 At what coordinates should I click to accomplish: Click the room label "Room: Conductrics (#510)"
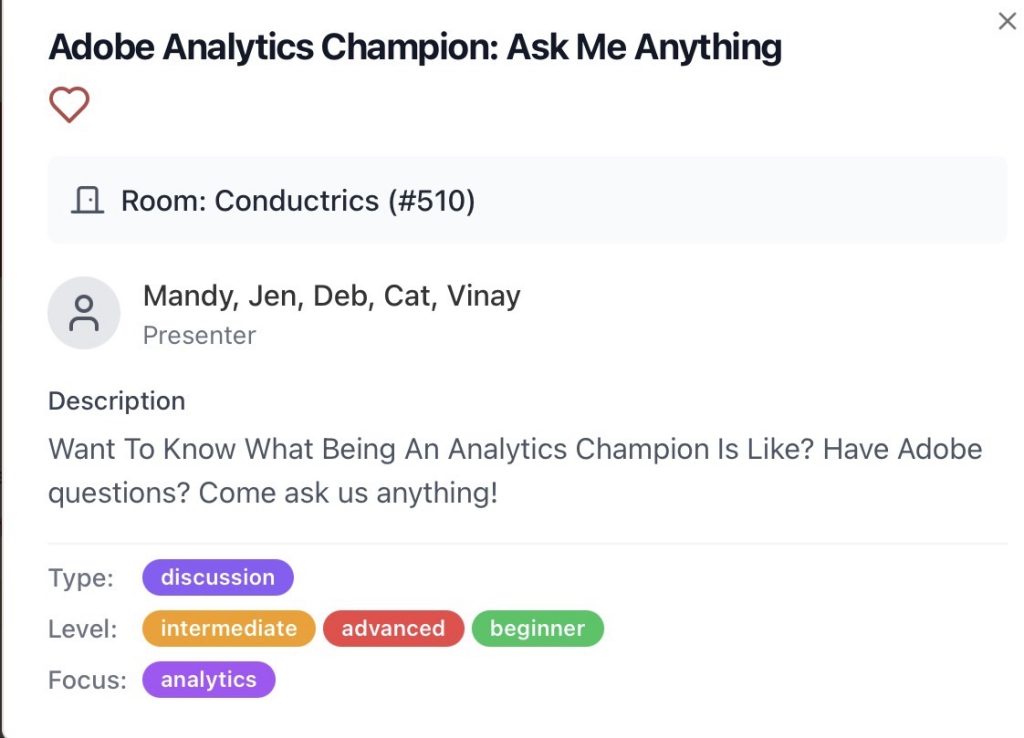297,201
